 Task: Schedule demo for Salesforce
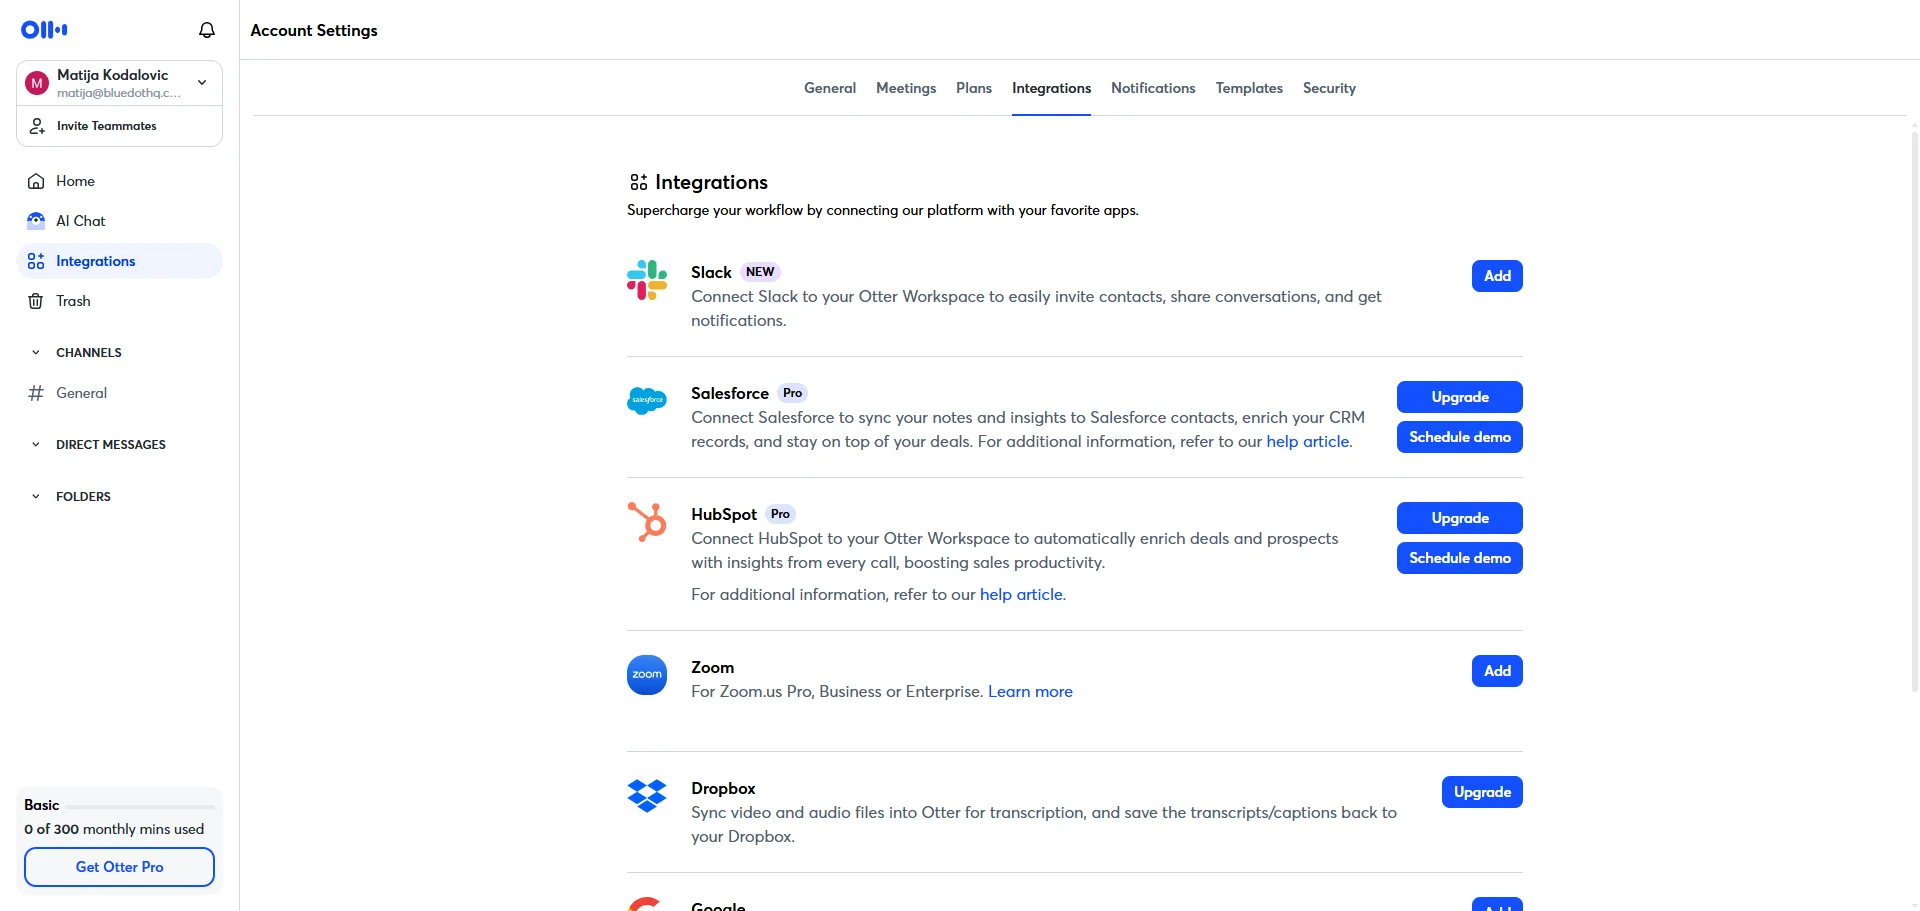[x=1460, y=437]
